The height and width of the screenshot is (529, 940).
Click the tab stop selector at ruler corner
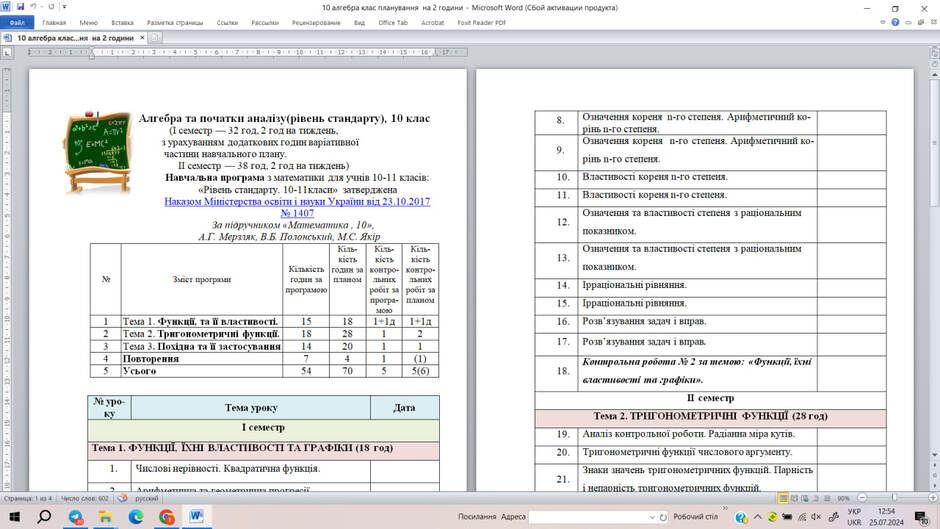pyautogui.click(x=7, y=53)
